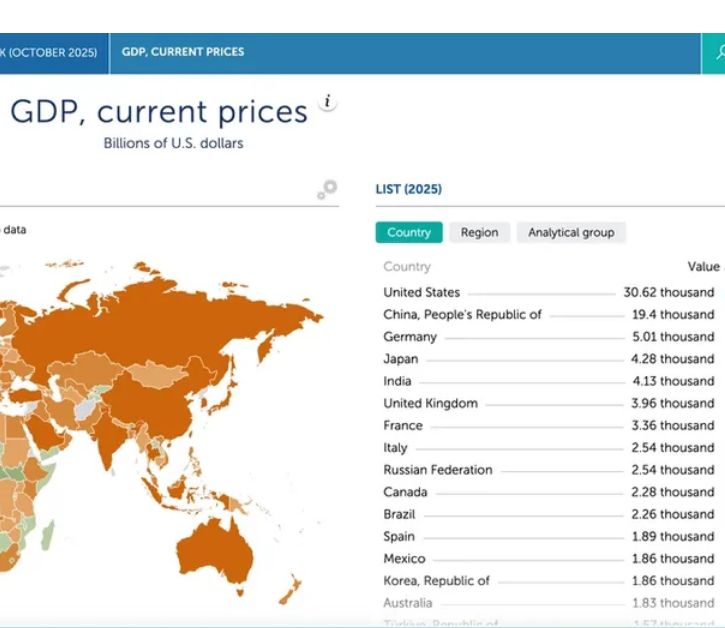This screenshot has width=725, height=628.
Task: Choose Brazil from the country list
Action: click(400, 514)
